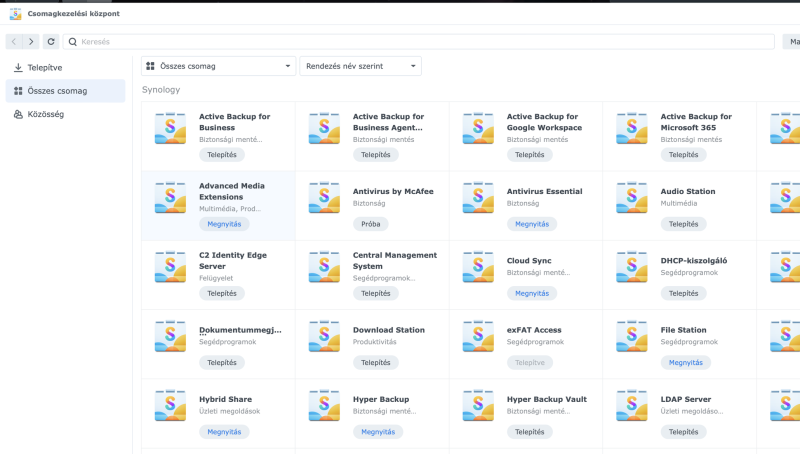
Task: Click the Synology section heading
Action: pos(161,90)
